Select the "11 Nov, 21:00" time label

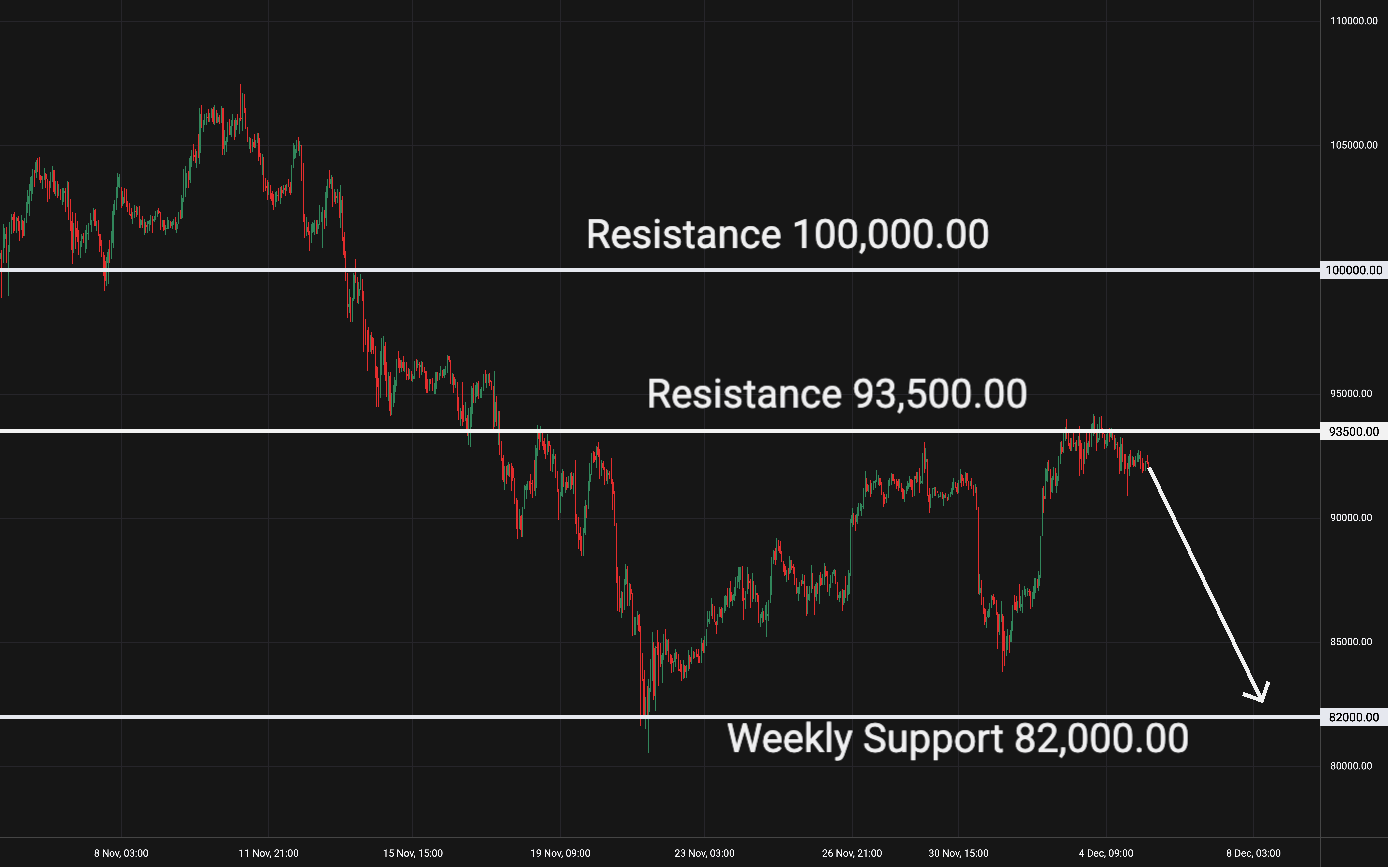click(268, 853)
